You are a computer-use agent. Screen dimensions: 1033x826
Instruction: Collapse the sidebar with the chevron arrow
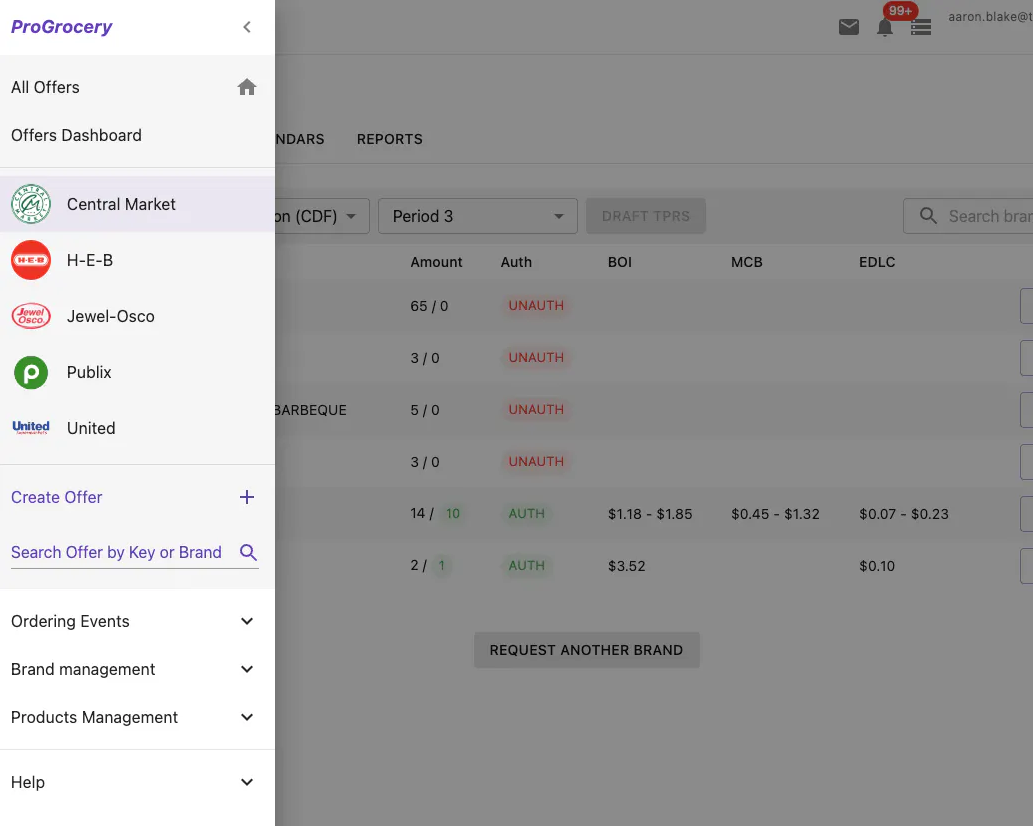247,27
